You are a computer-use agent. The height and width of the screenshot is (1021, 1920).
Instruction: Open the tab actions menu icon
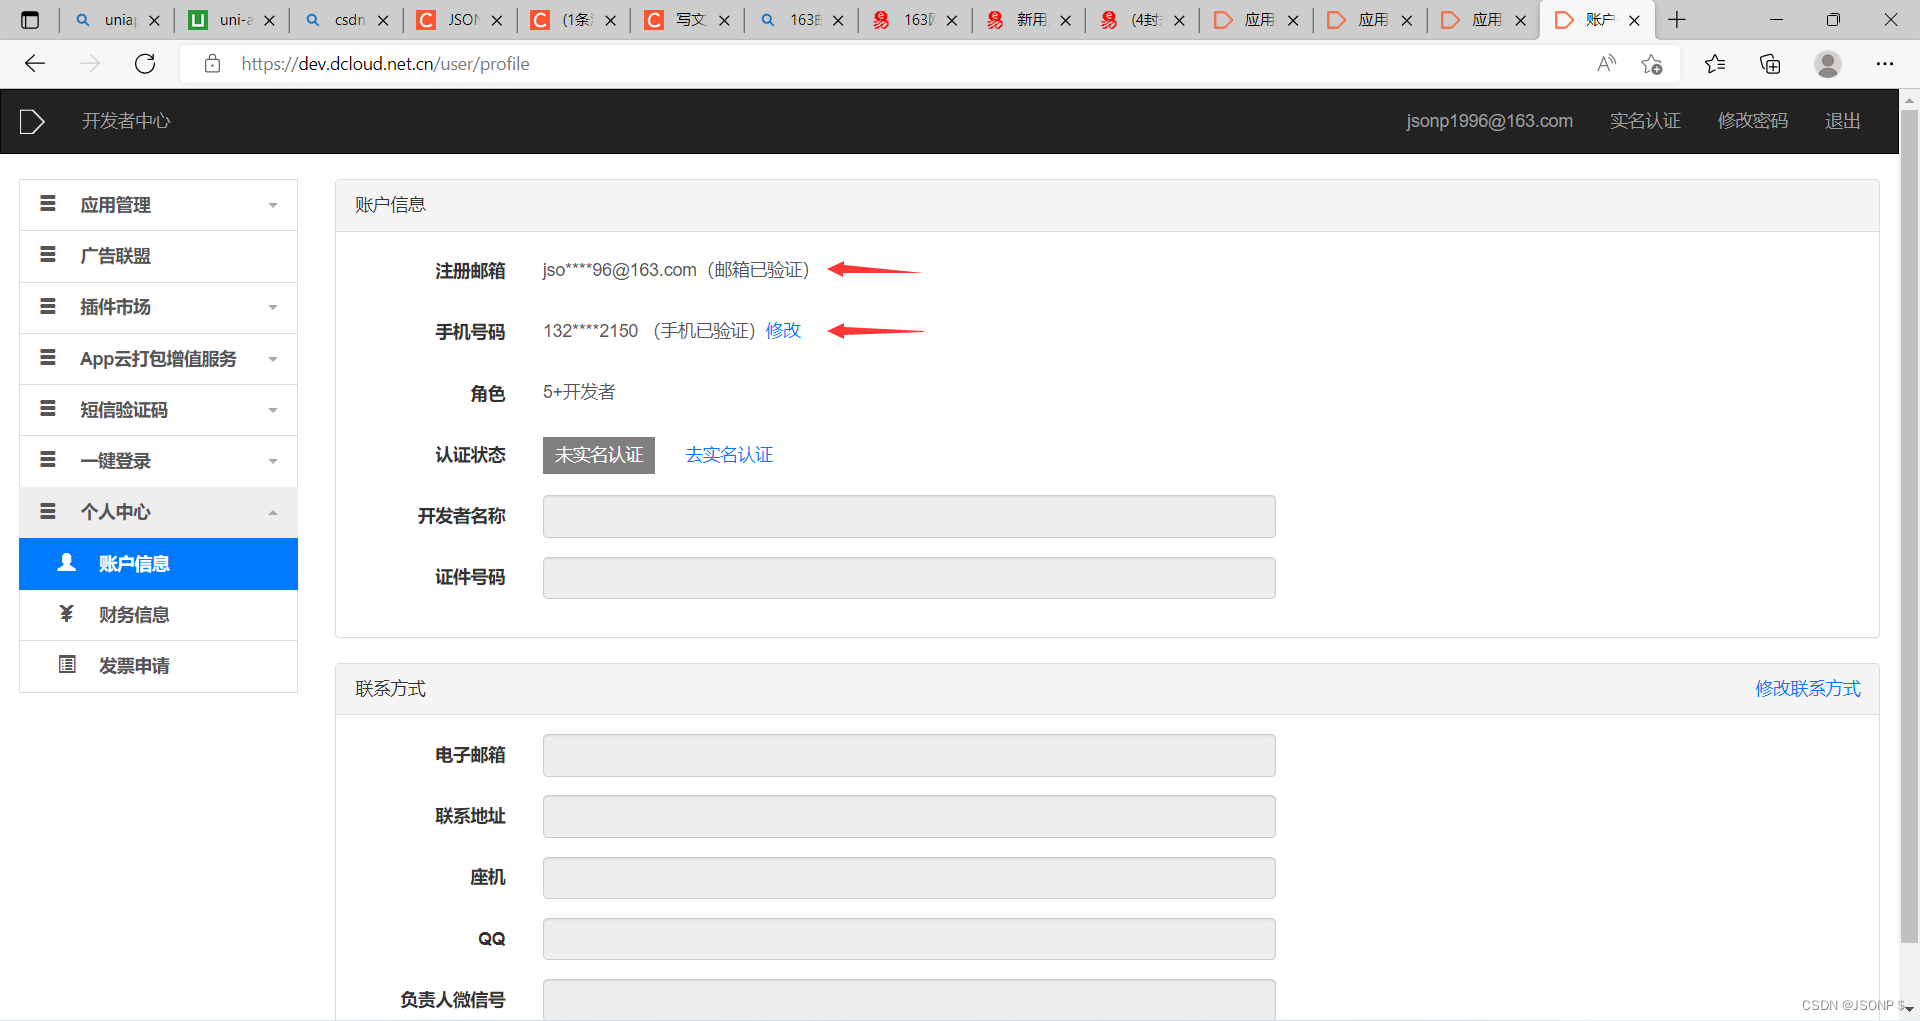[30, 20]
